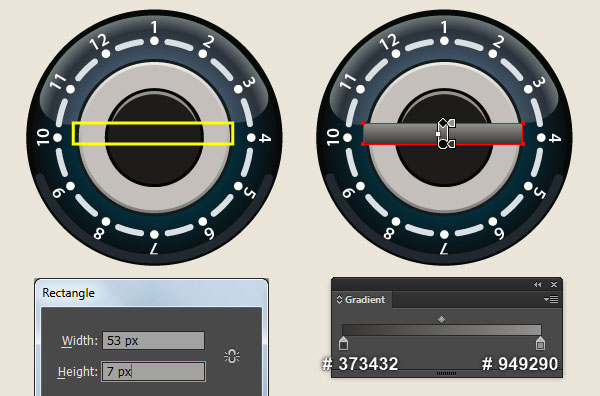
Task: Open the Gradient panel options menu
Action: tap(551, 300)
